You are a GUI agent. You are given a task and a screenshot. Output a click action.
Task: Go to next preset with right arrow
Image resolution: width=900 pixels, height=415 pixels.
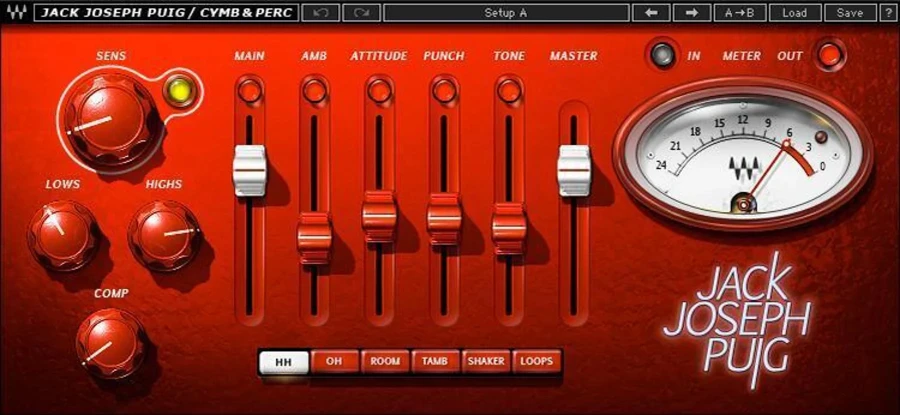pos(692,13)
